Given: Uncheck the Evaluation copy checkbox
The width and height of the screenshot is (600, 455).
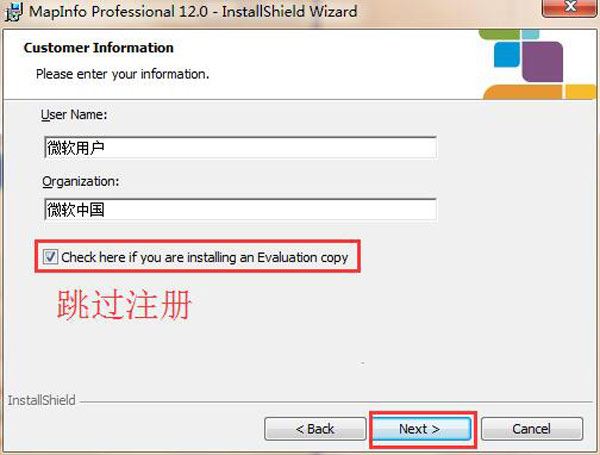Looking at the screenshot, I should (50, 257).
